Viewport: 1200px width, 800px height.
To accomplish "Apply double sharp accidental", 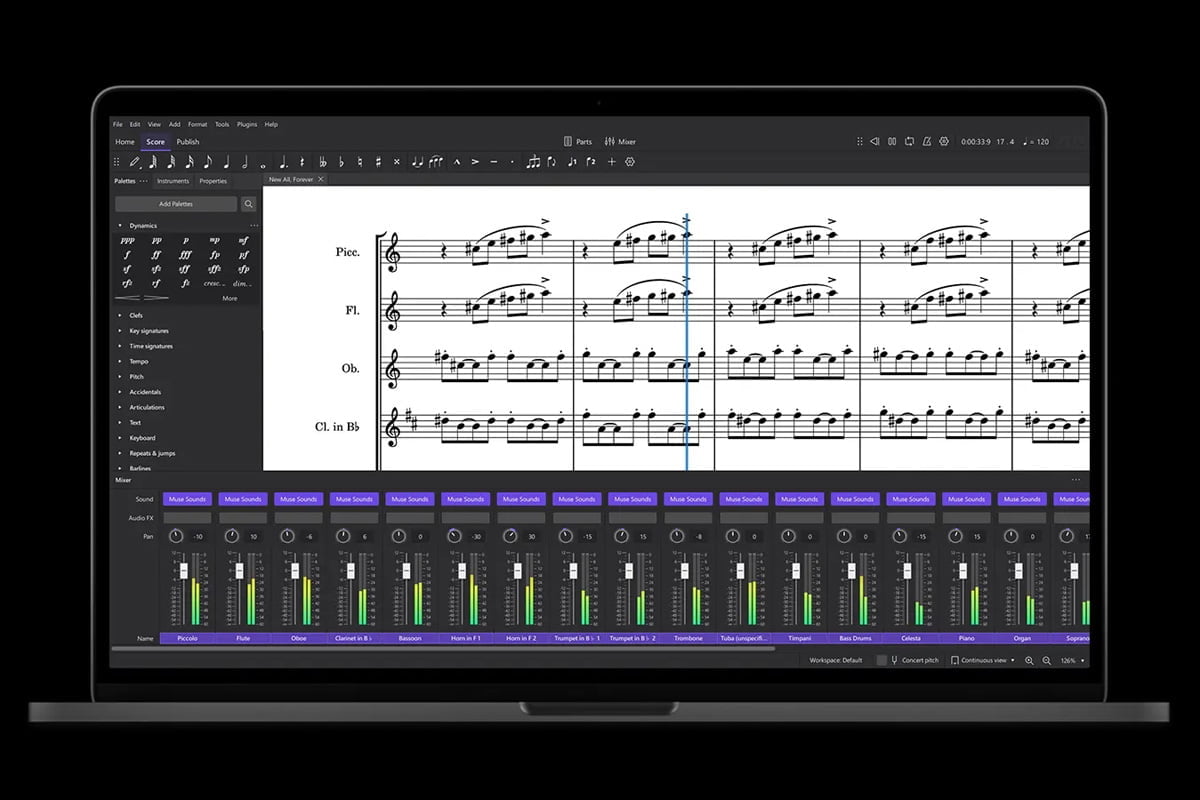I will coord(397,161).
